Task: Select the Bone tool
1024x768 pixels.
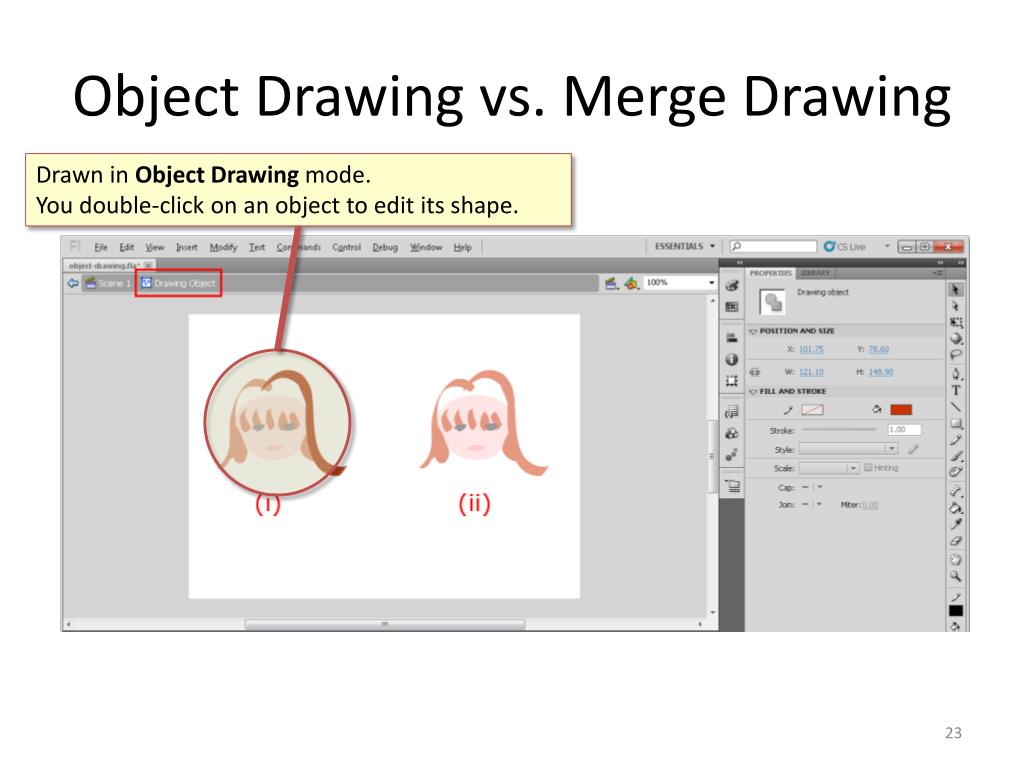Action: pos(955,491)
